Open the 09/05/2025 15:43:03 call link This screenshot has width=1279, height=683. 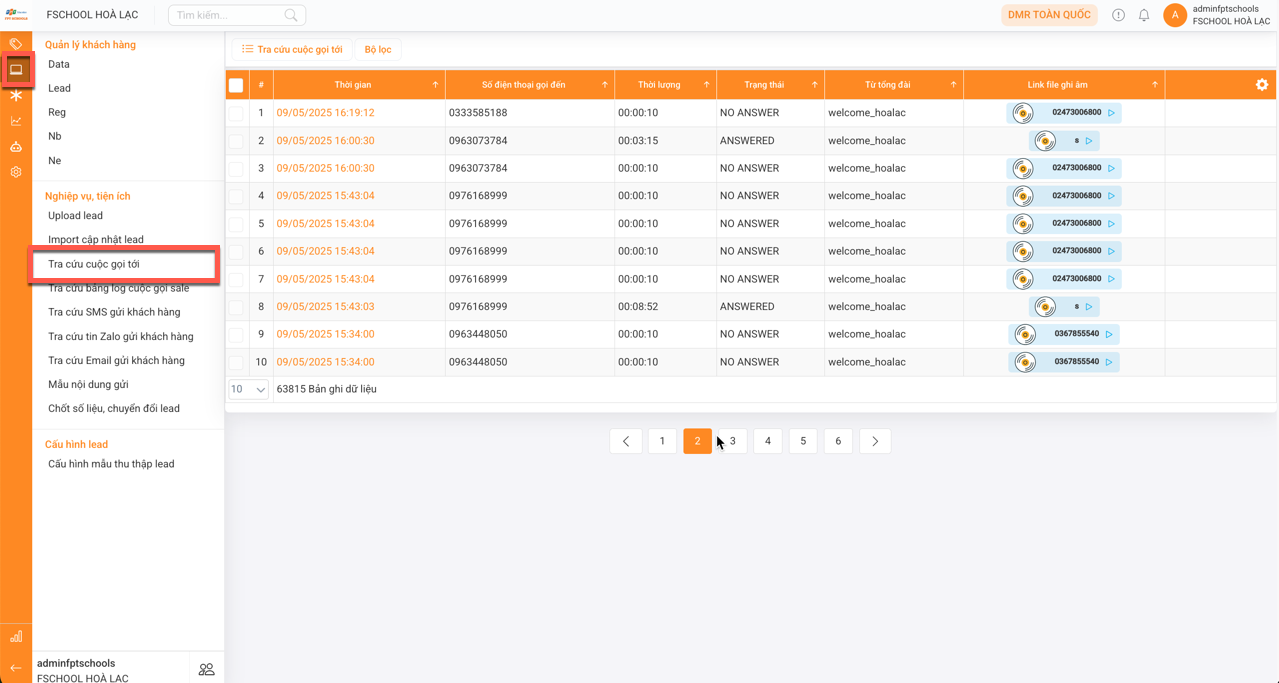[x=325, y=307]
